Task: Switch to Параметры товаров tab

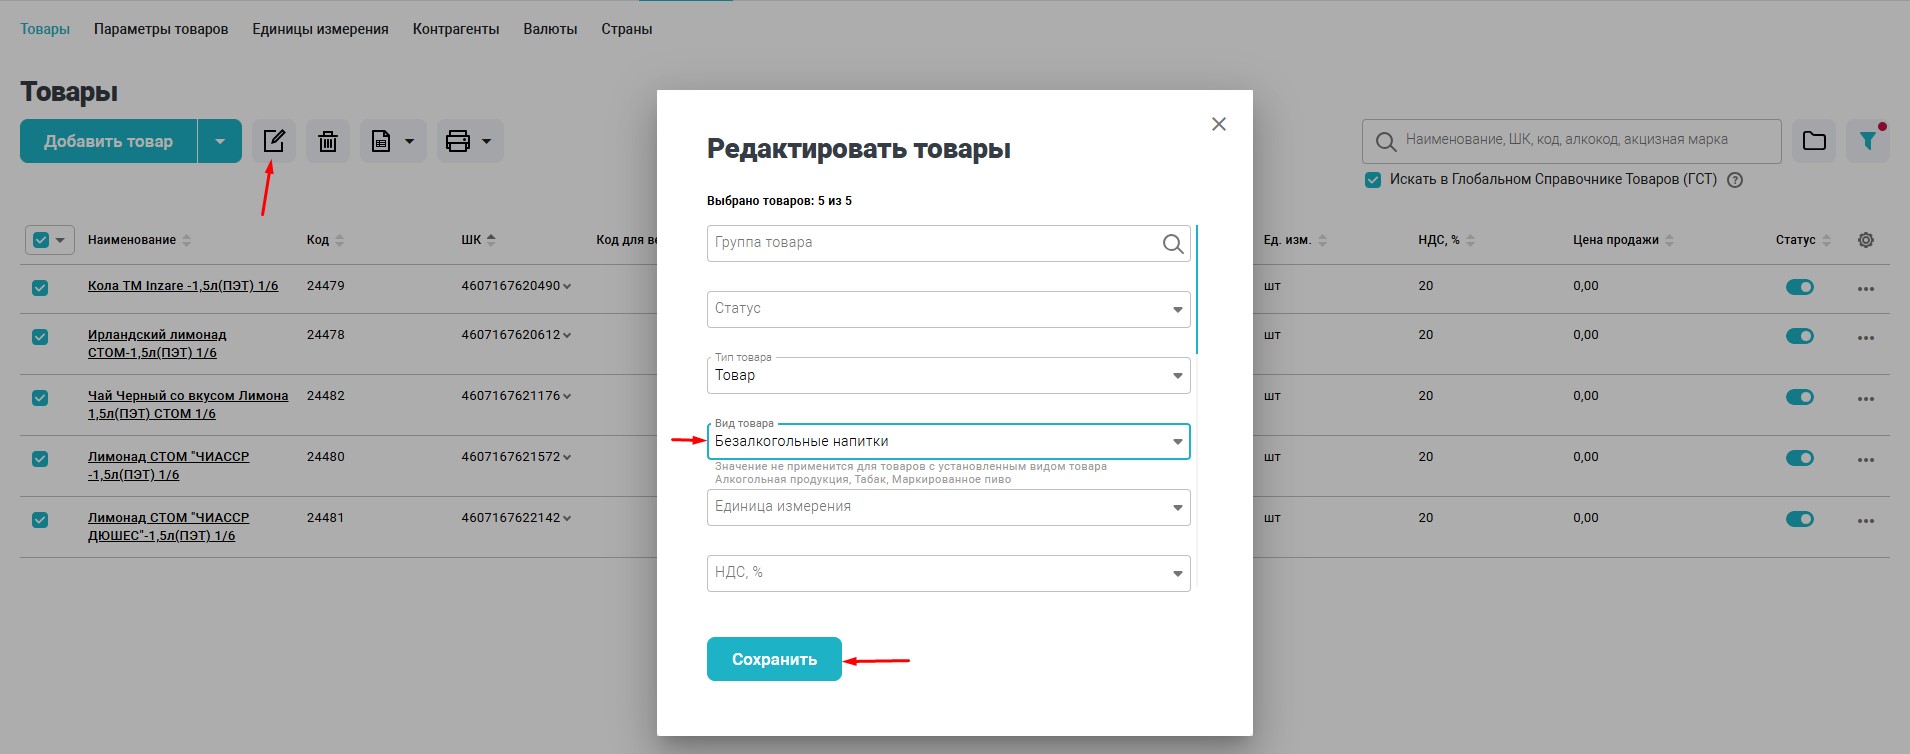Action: 161,29
